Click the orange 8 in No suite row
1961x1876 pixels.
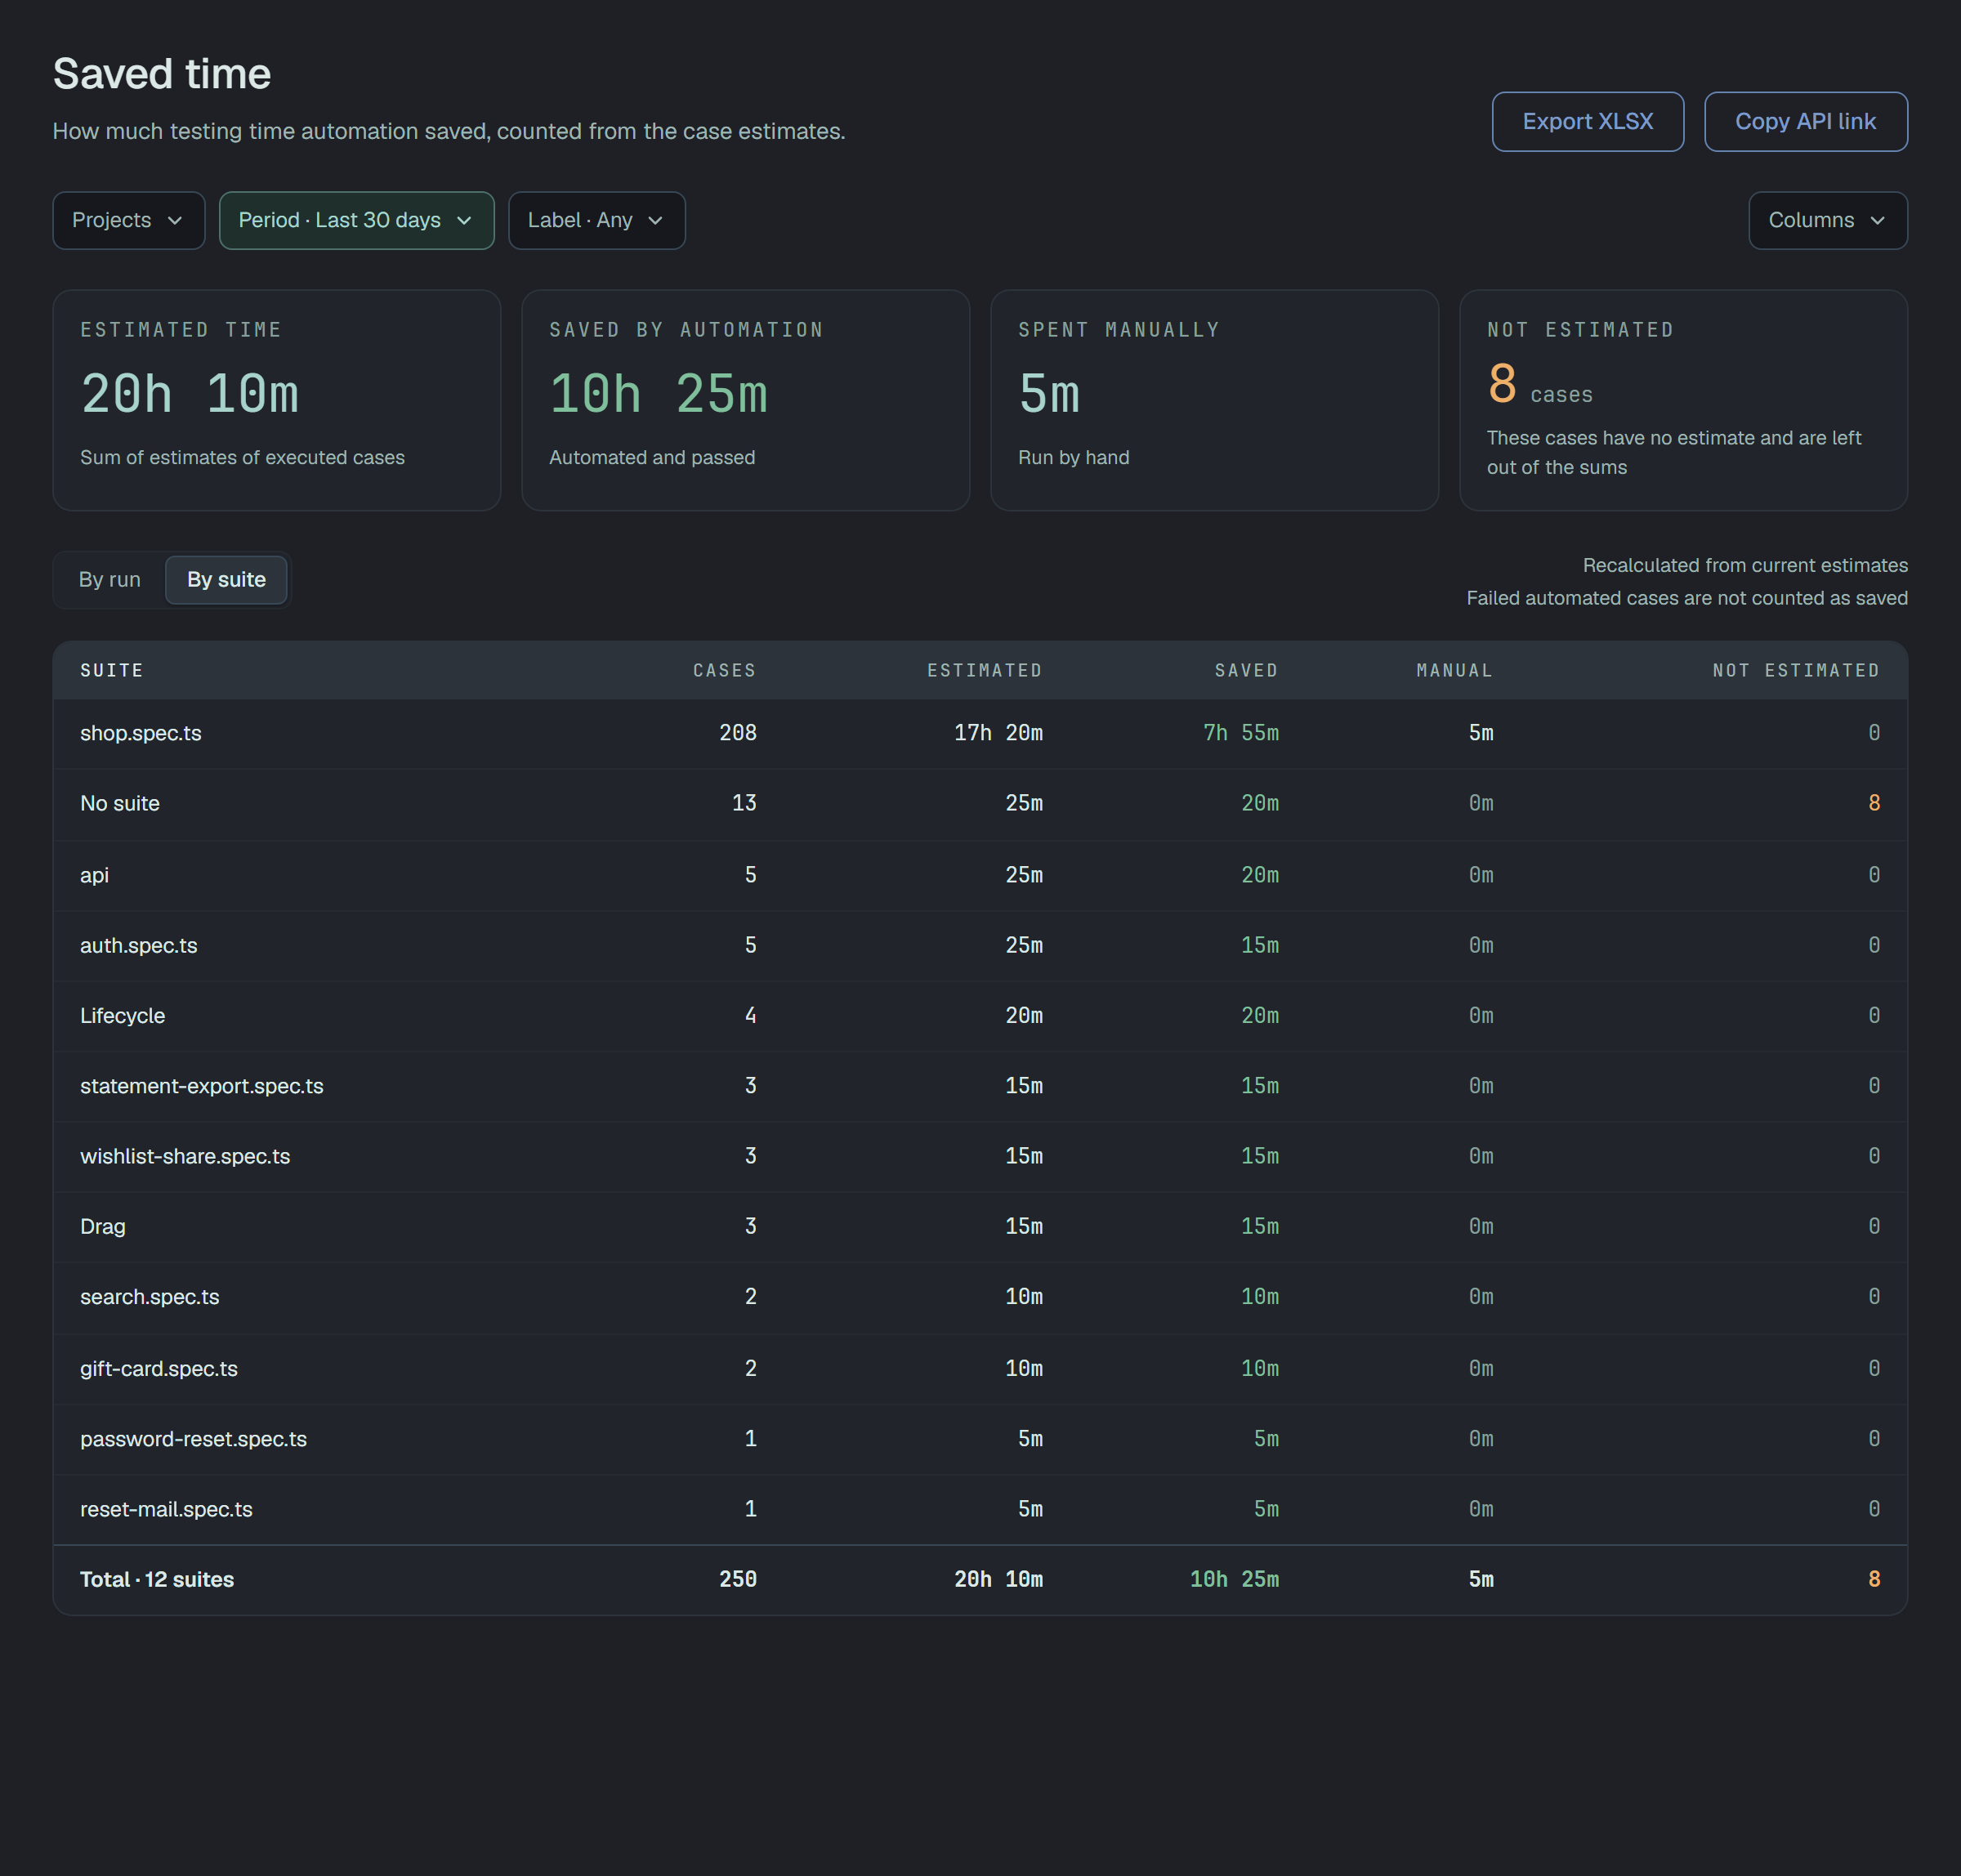[x=1874, y=803]
